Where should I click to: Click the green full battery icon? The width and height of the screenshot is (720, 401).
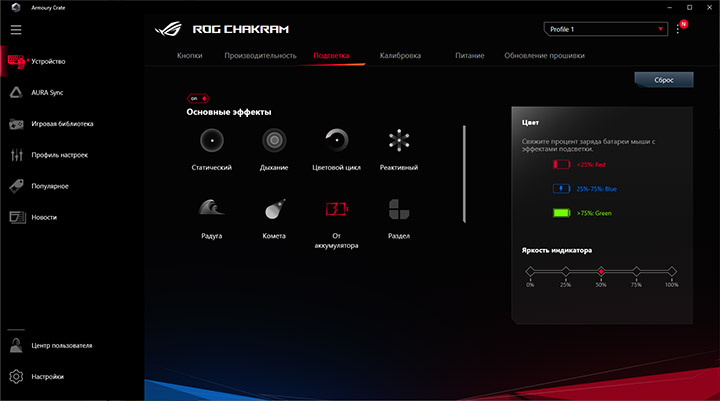coord(561,213)
